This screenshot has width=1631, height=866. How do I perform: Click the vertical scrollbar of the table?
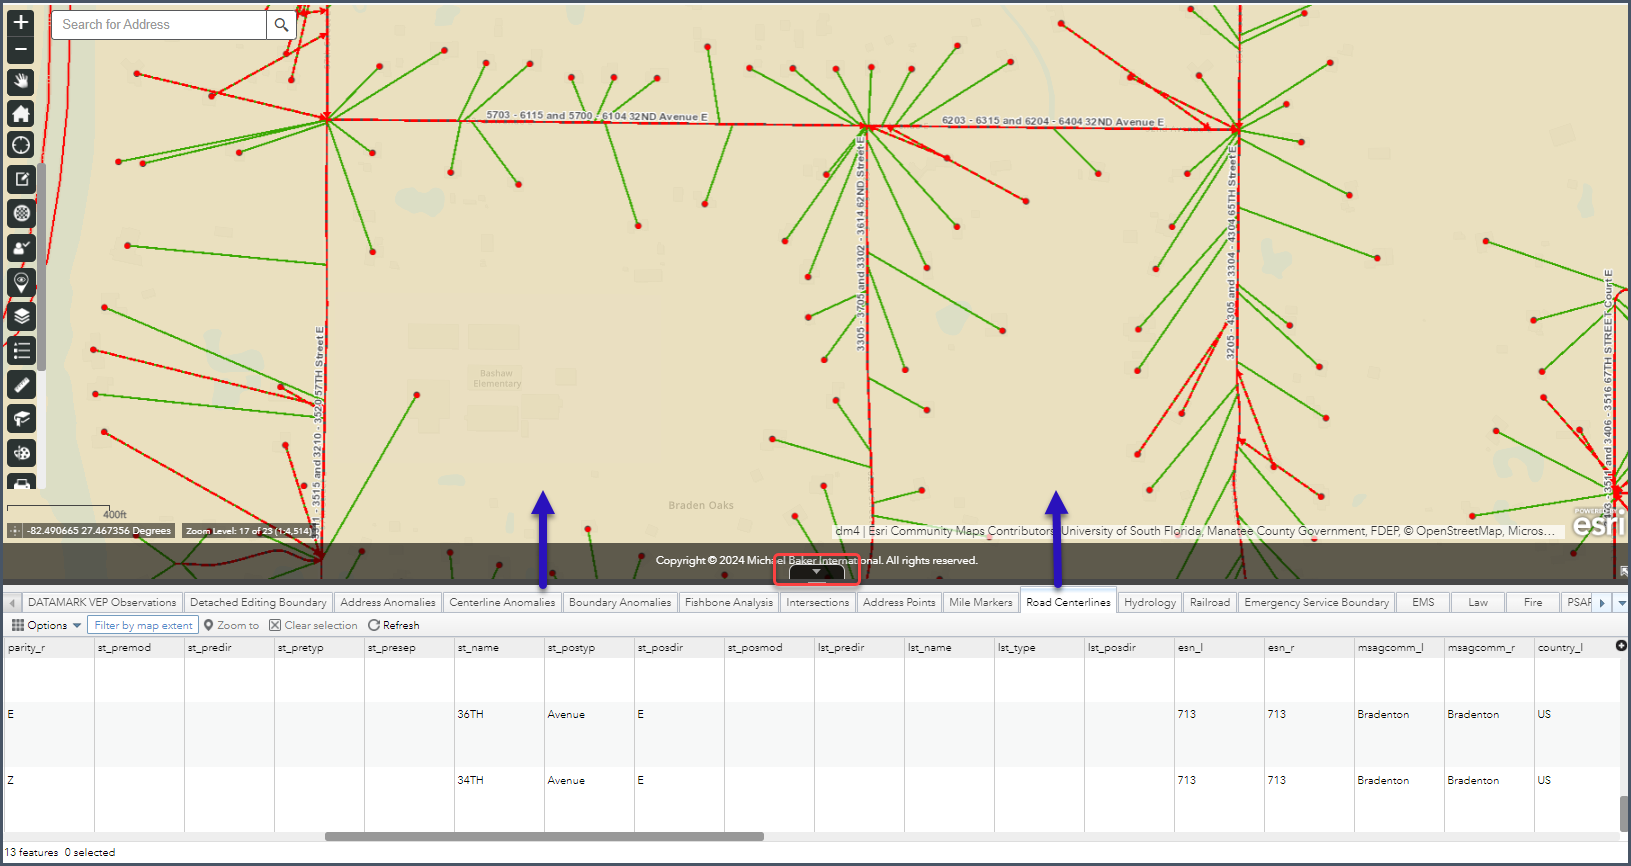click(x=1624, y=813)
